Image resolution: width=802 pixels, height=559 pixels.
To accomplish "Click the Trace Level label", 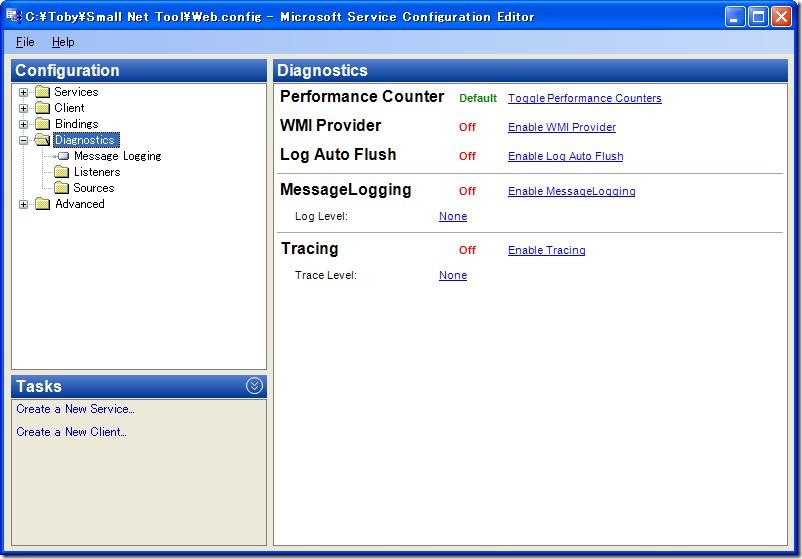I will click(326, 275).
